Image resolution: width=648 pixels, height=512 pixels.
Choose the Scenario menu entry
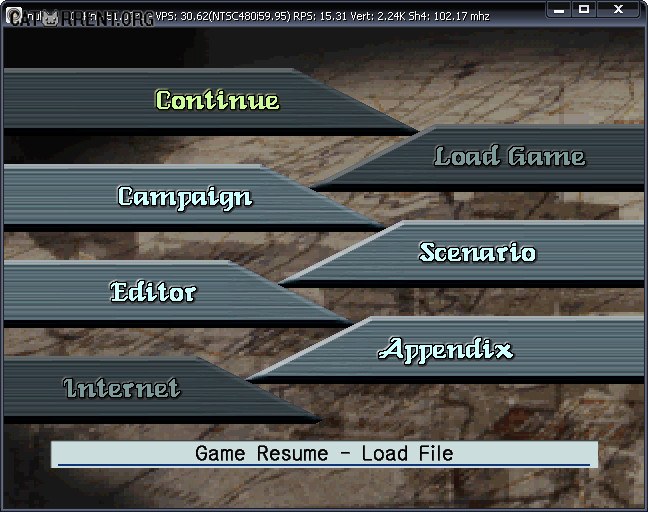click(x=478, y=252)
